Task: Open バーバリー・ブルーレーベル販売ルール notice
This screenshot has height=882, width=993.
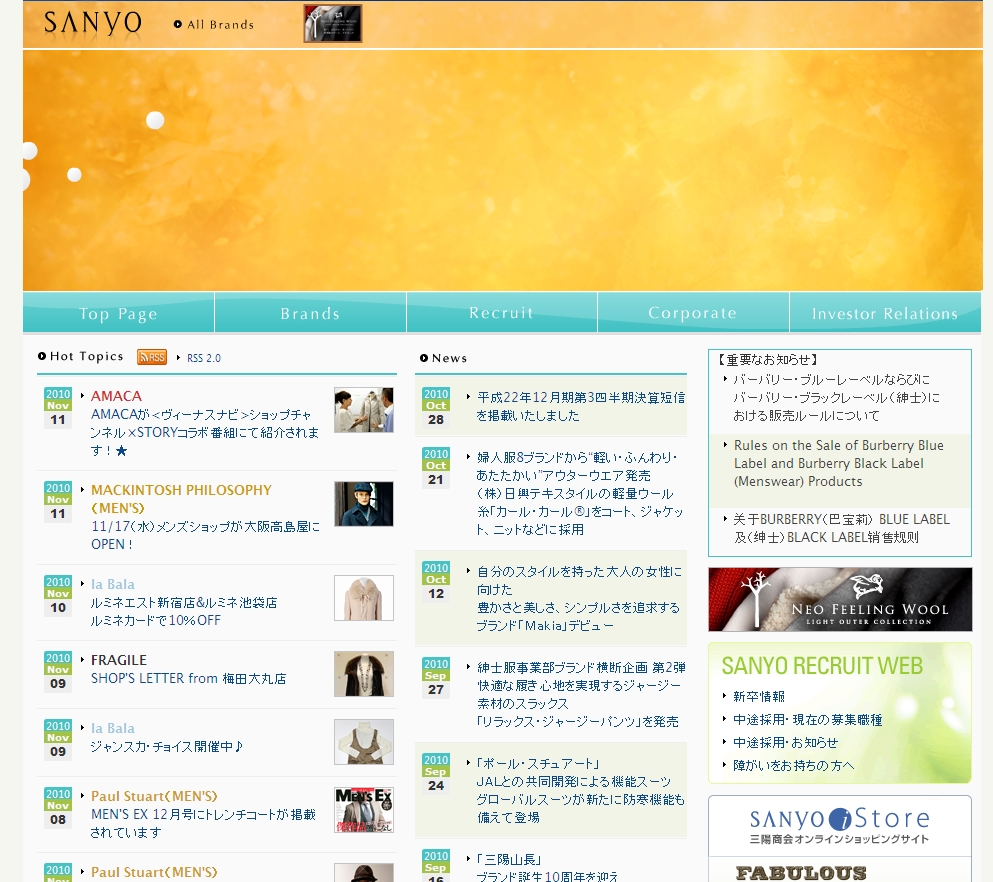Action: (836, 398)
